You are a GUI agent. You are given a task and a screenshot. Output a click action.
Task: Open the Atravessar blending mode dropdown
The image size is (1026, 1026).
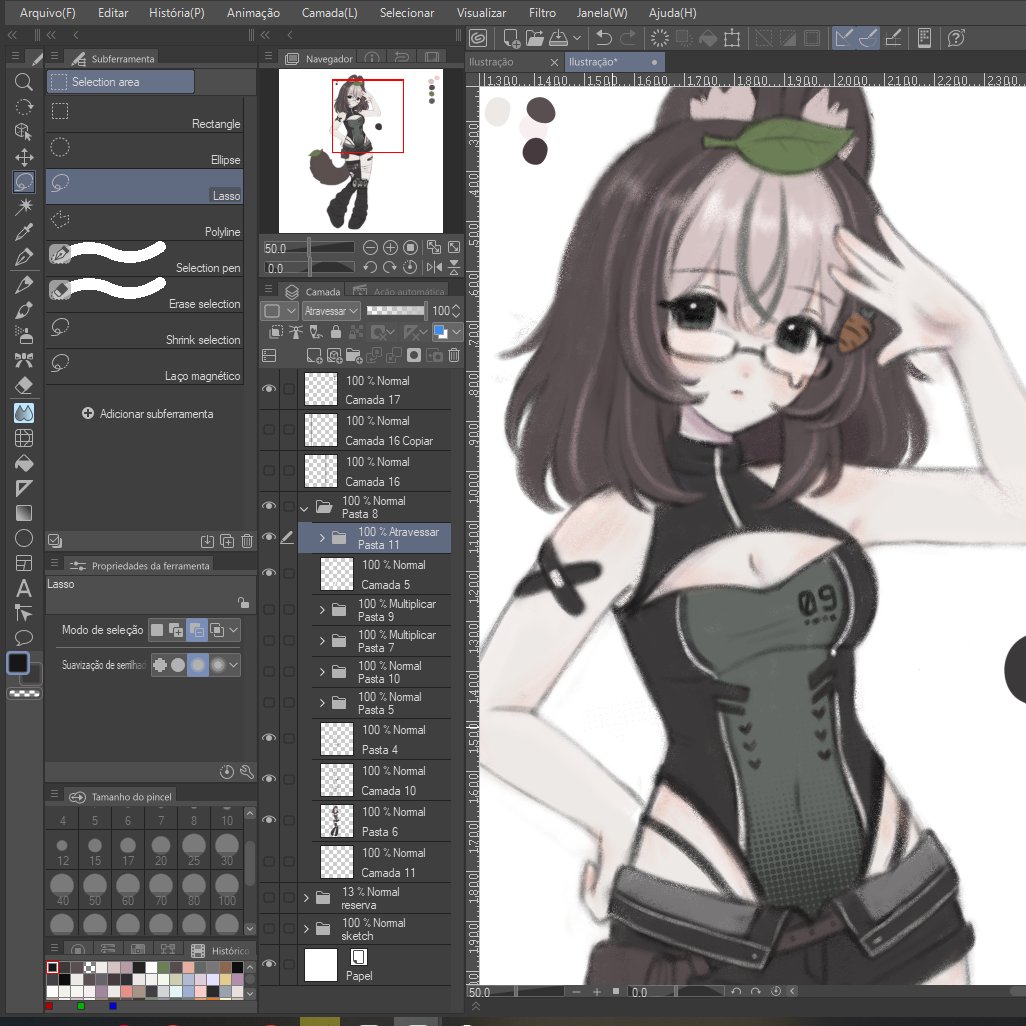click(331, 311)
